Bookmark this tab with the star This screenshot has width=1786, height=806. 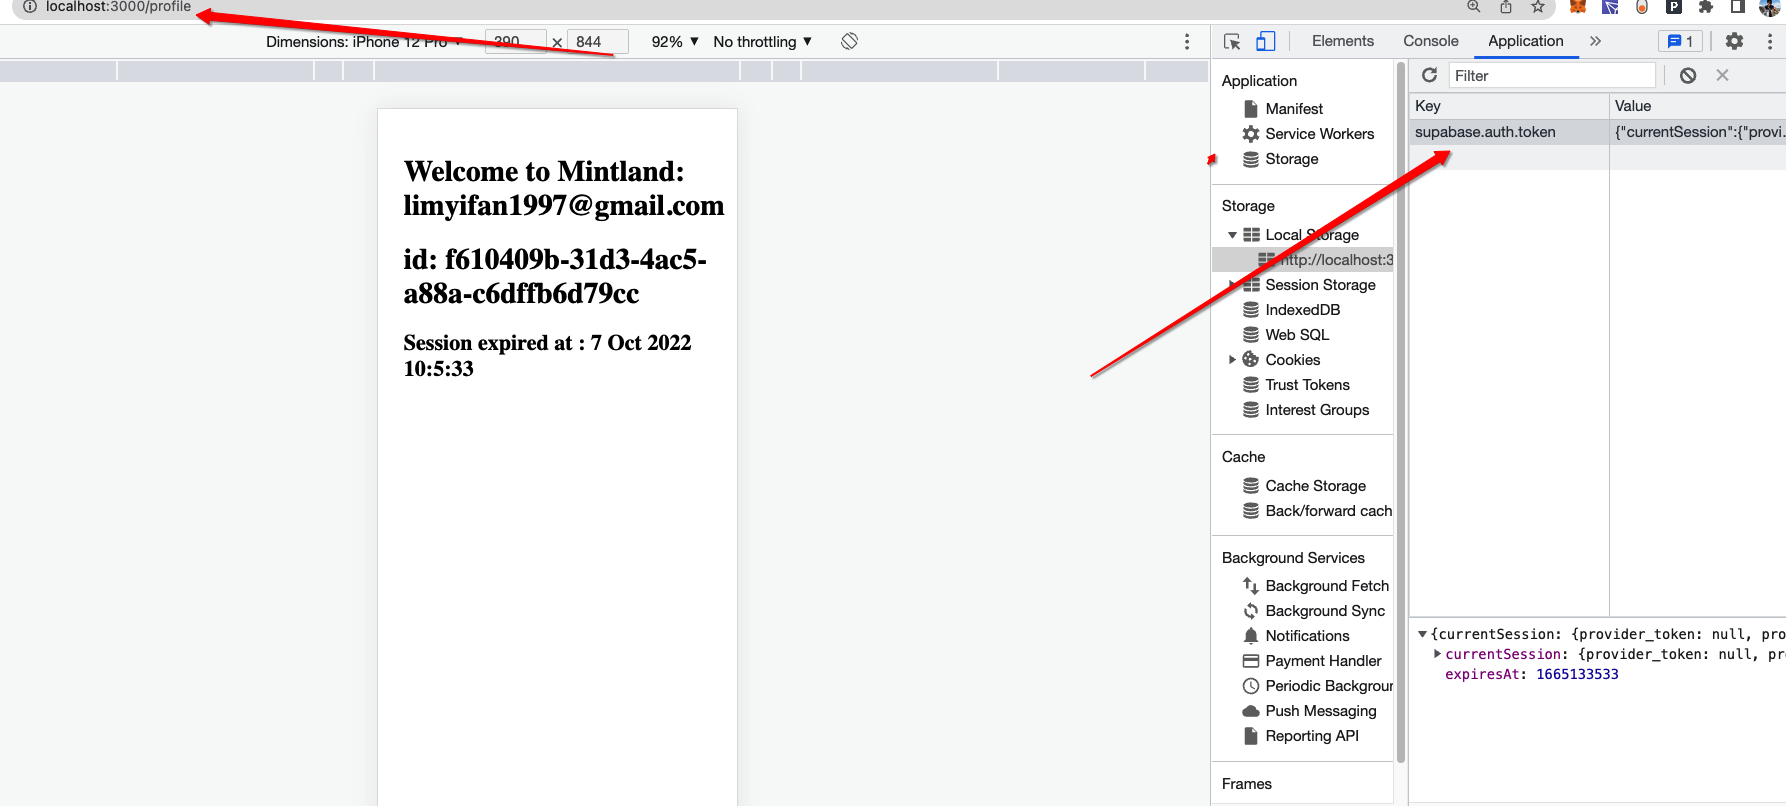(1538, 6)
